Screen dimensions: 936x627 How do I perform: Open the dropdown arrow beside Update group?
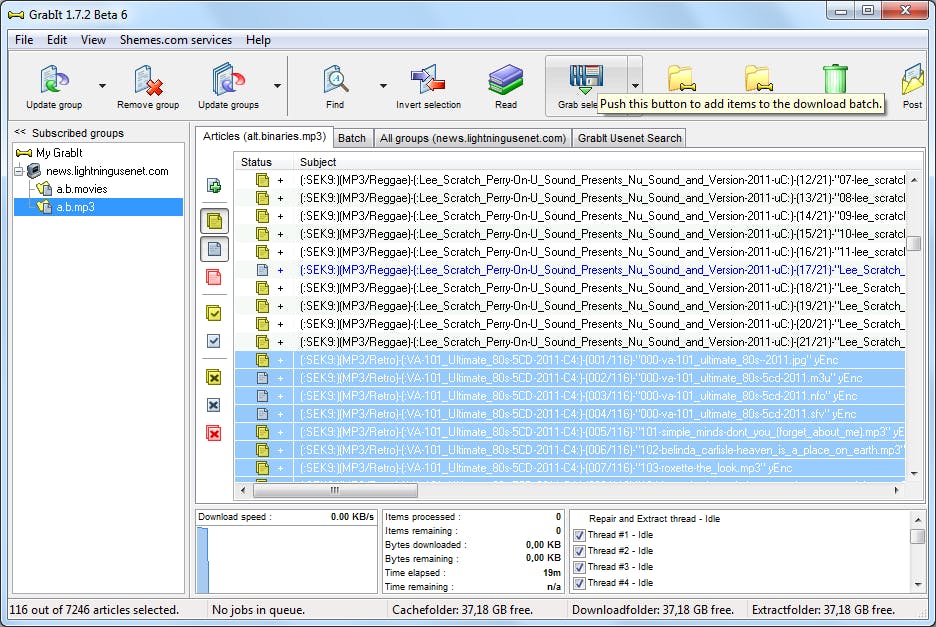(102, 86)
